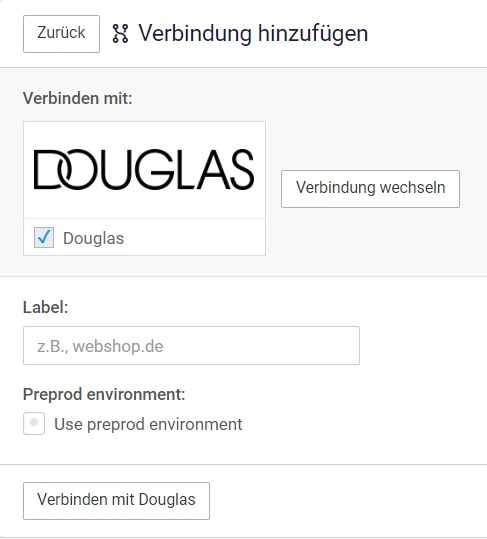Click the connection branch icon beside the title
487x539 pixels.
(120, 33)
